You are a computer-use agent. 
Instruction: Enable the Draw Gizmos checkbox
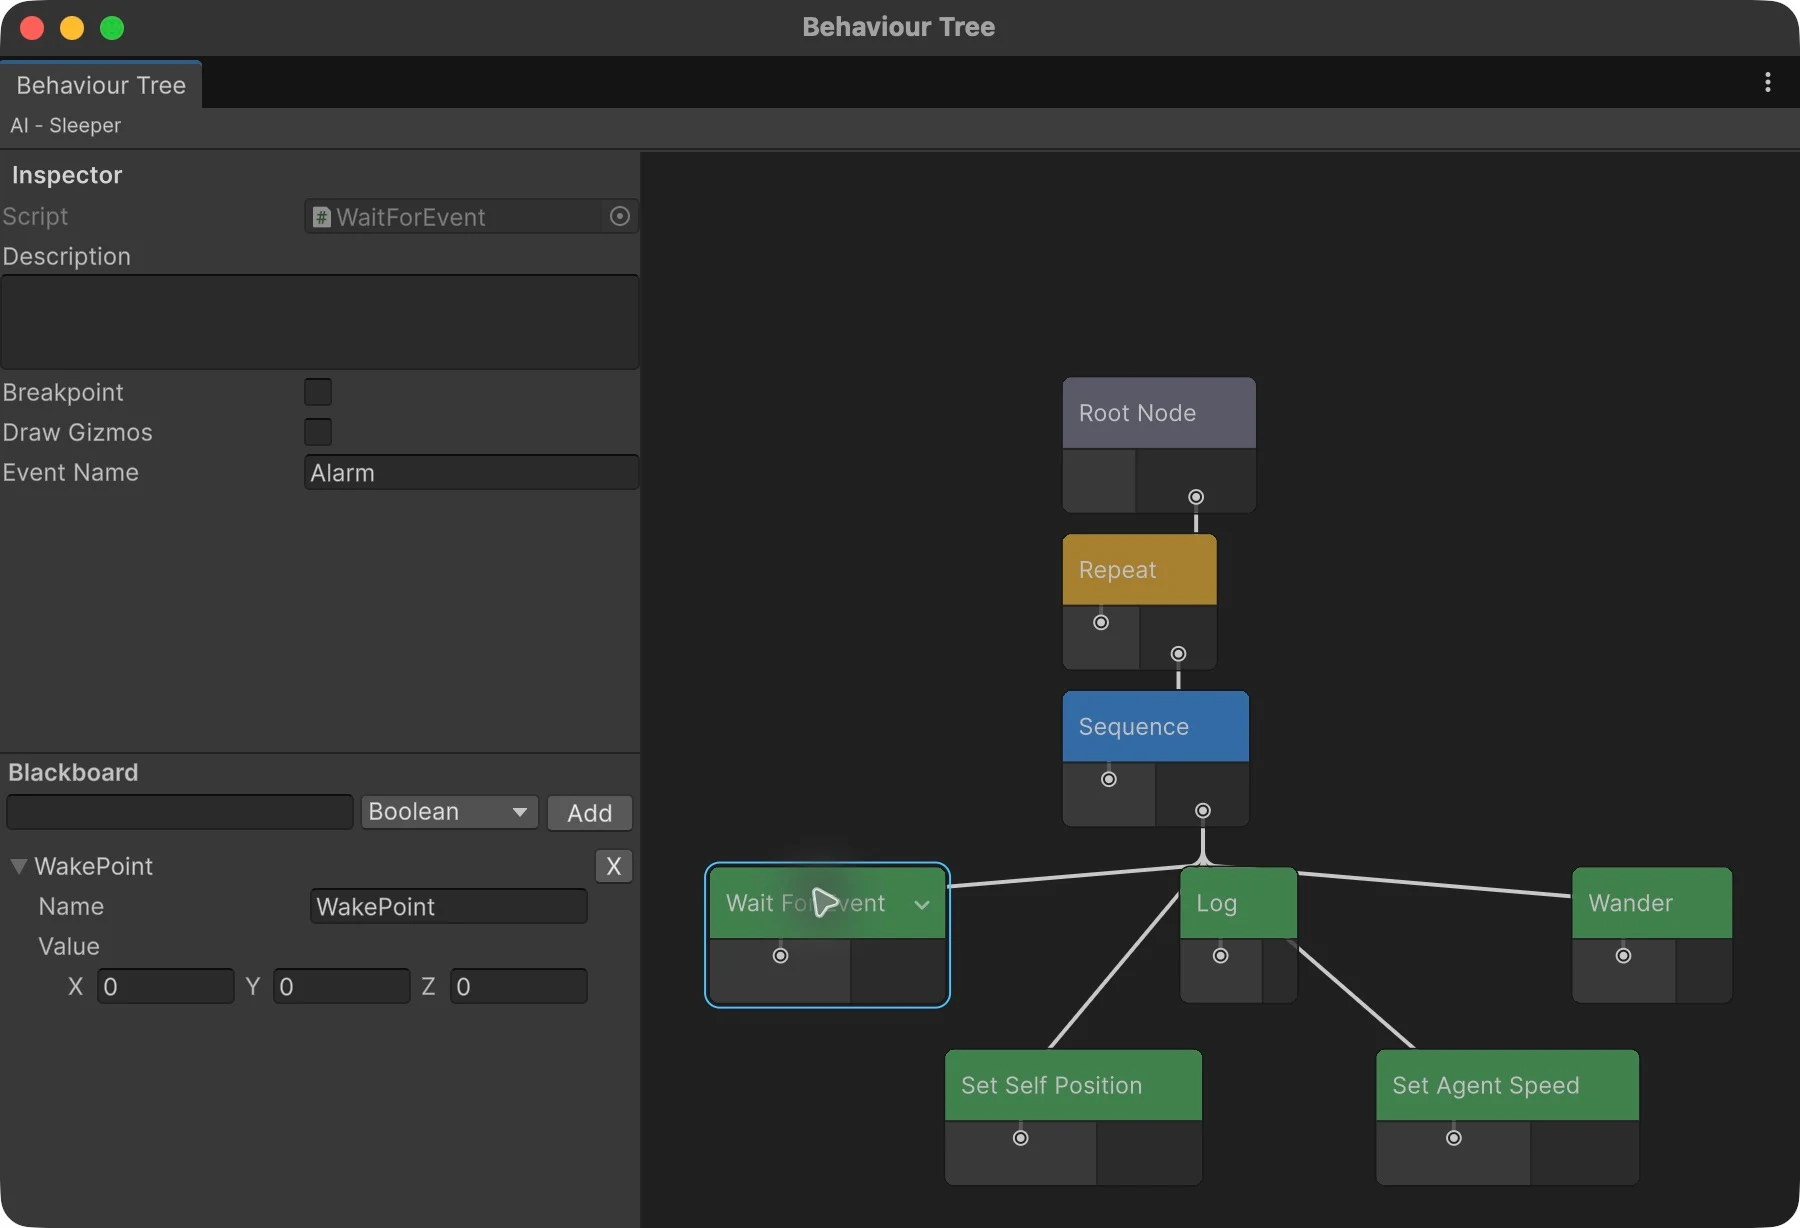(318, 432)
